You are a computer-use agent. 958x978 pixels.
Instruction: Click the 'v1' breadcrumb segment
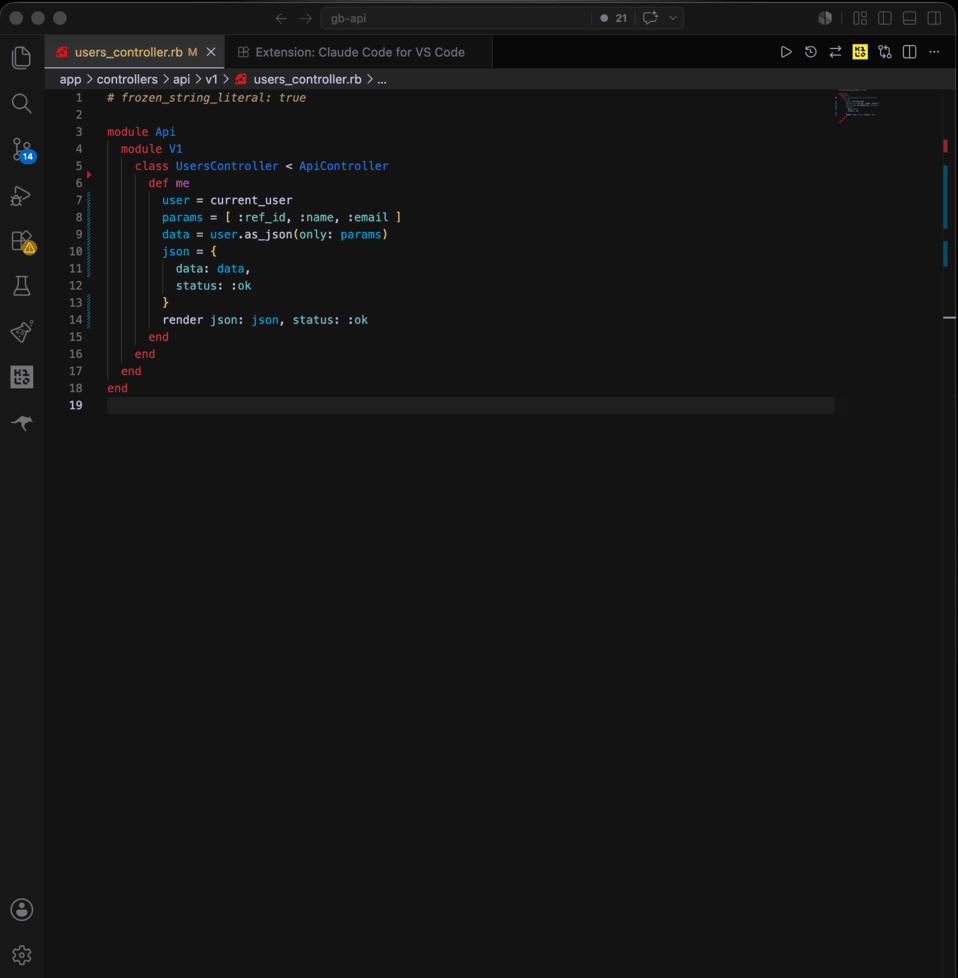[211, 79]
